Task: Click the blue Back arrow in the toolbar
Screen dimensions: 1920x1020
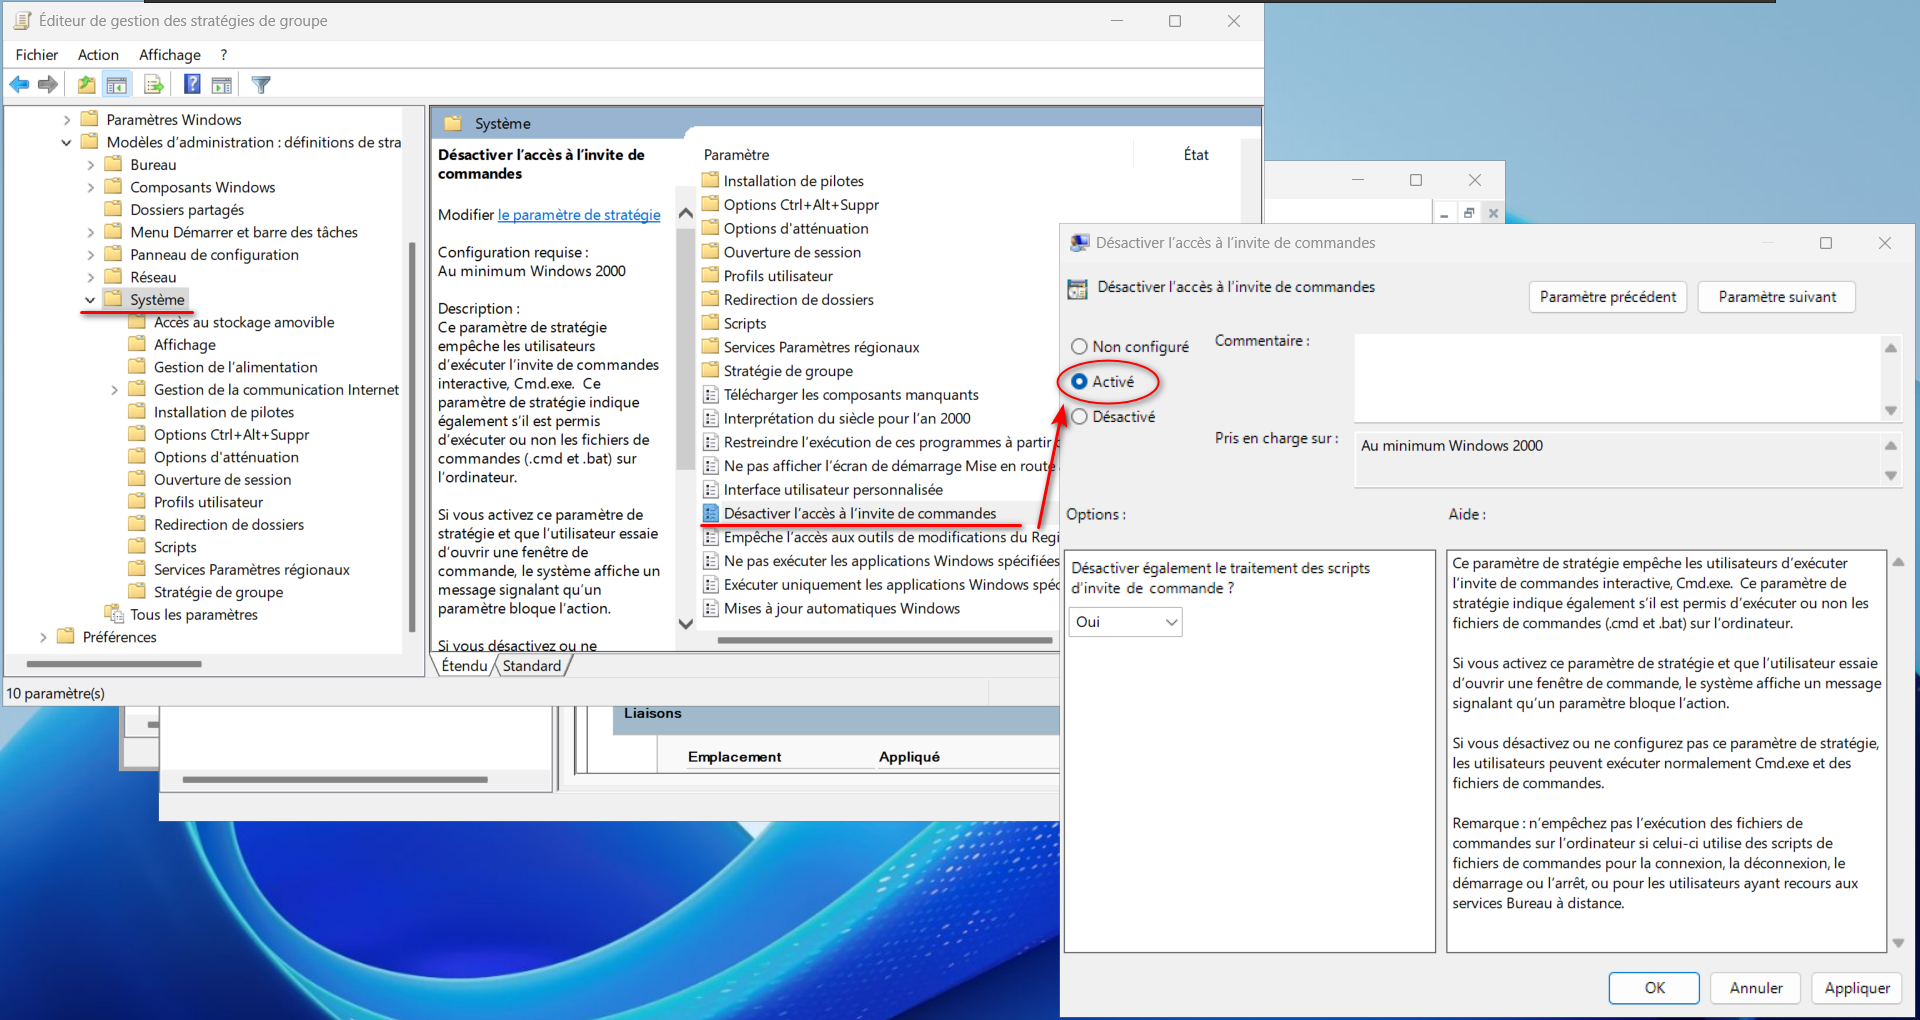Action: click(19, 85)
